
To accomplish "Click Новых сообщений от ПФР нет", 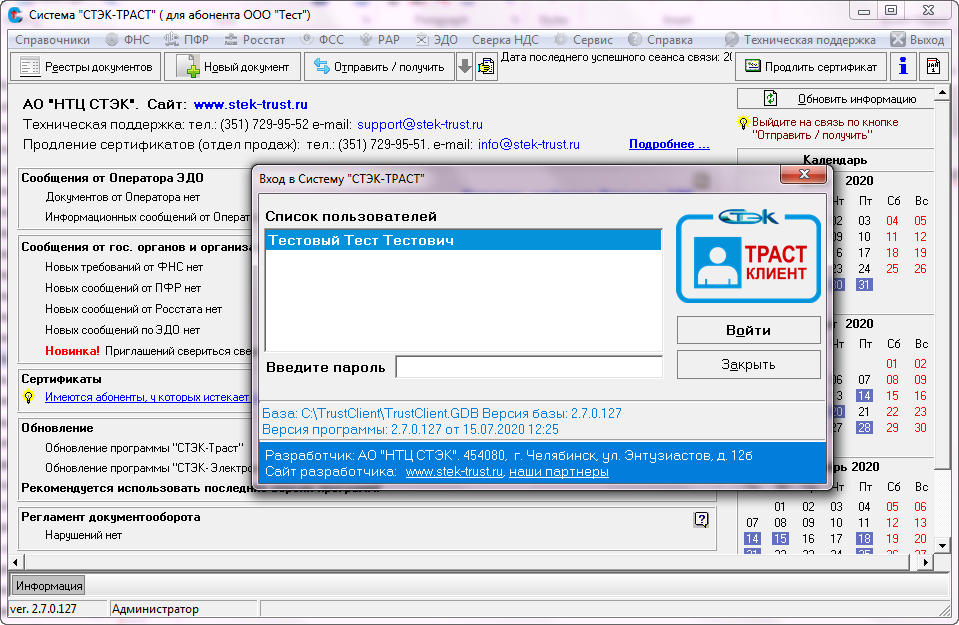I will 123,288.
